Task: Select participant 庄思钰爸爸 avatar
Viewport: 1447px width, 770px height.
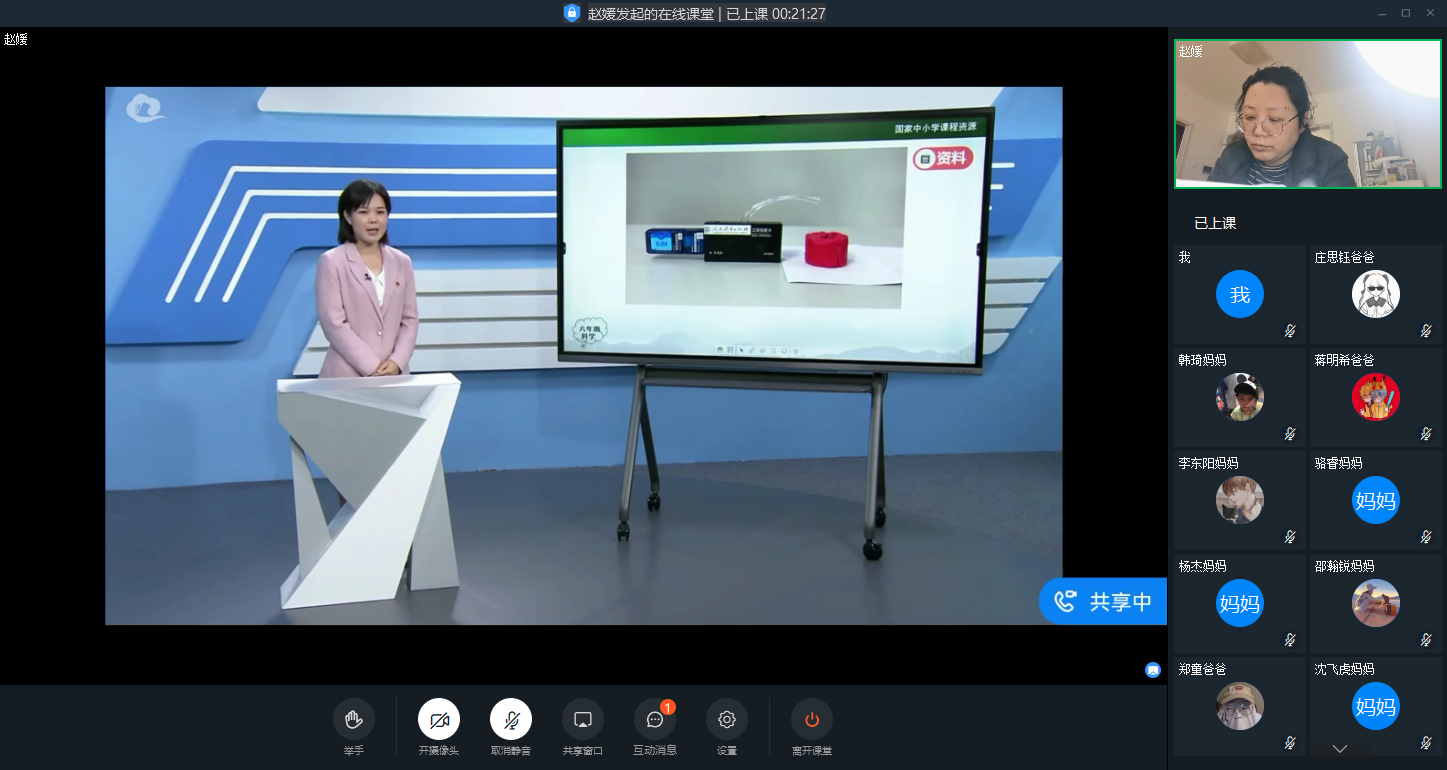Action: tap(1375, 295)
